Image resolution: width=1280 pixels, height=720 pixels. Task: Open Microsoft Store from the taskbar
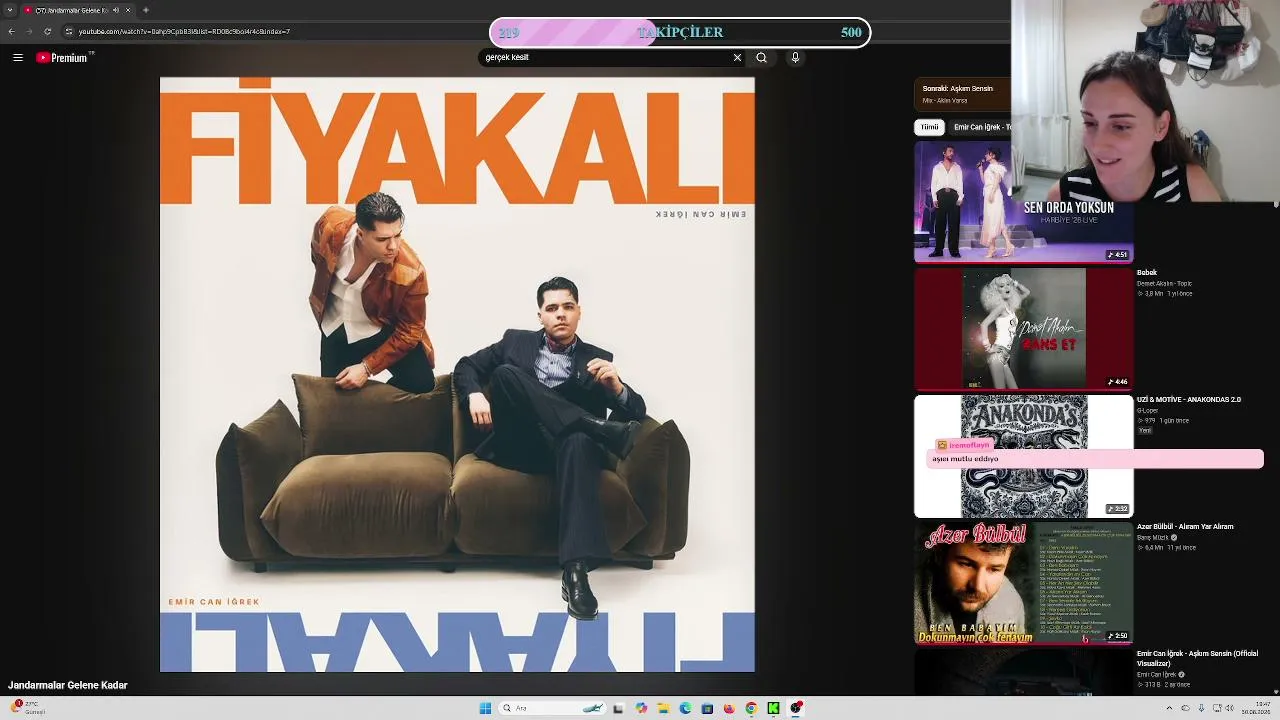707,708
